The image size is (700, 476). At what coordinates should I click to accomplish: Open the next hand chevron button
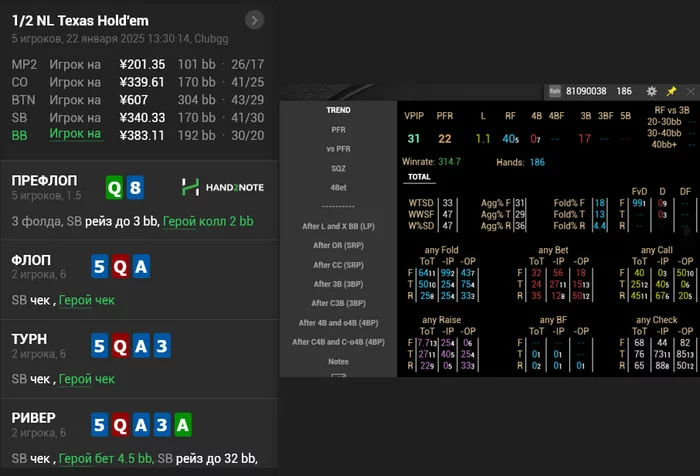click(x=254, y=20)
